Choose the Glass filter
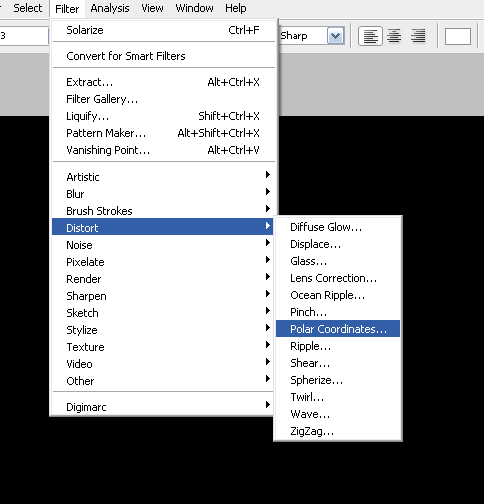Screen dimensions: 484x504 (x=338, y=261)
